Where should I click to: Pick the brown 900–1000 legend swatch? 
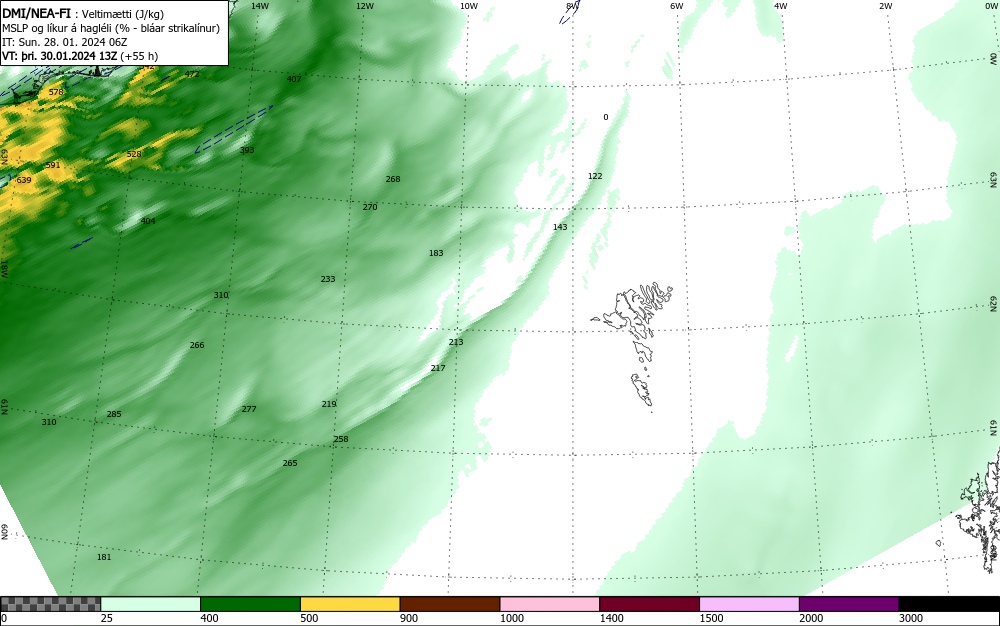[x=450, y=604]
